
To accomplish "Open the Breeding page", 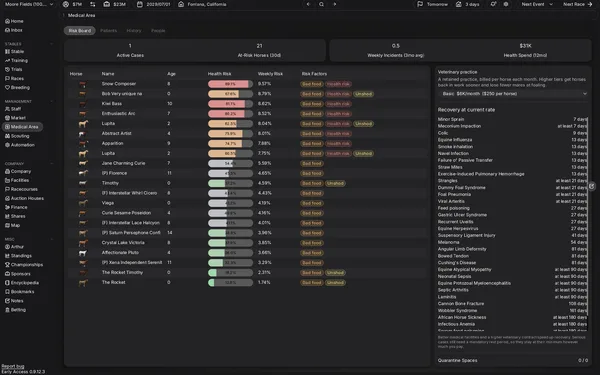I will pos(17,87).
